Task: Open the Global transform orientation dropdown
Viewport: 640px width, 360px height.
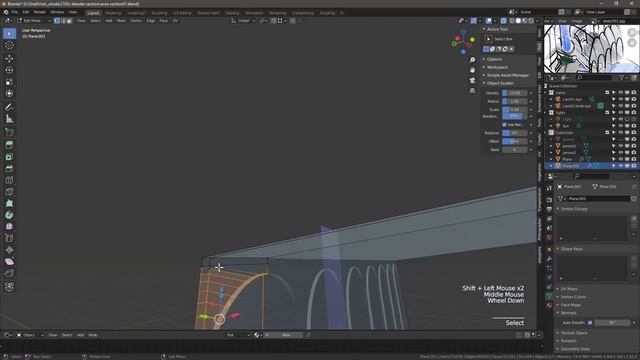Action: click(243, 21)
